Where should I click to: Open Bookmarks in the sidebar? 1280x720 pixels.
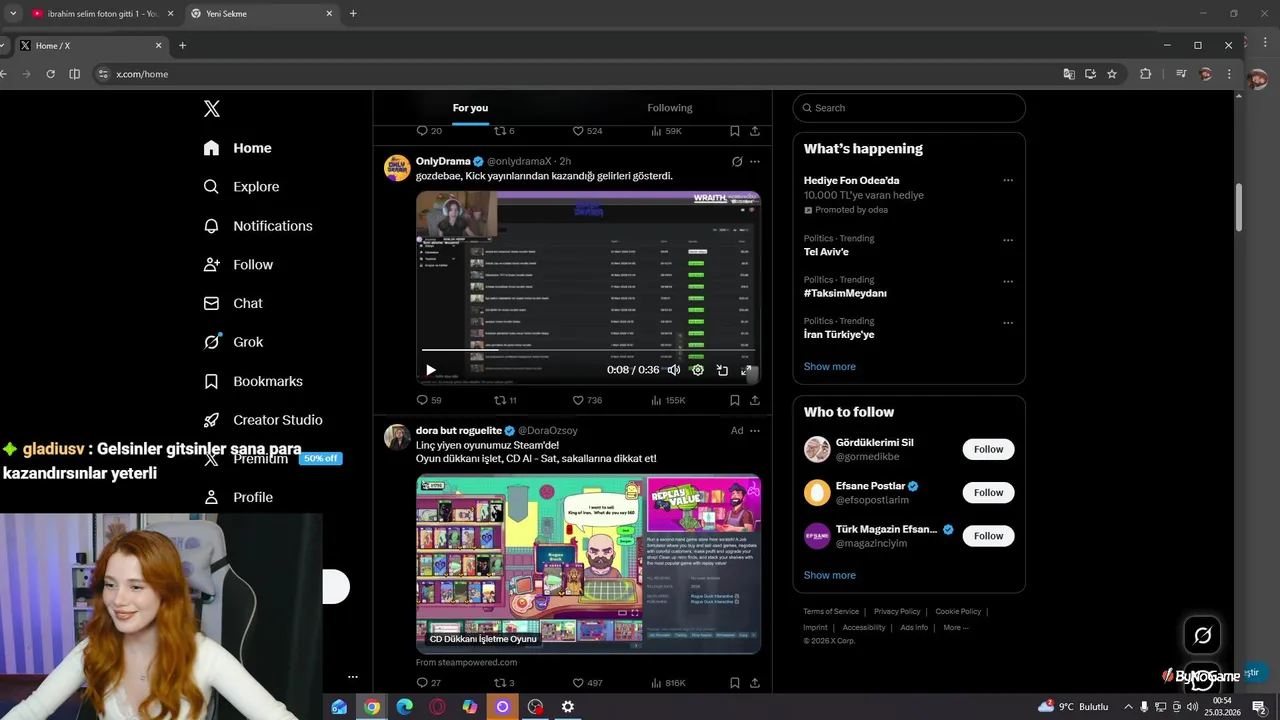click(253, 381)
